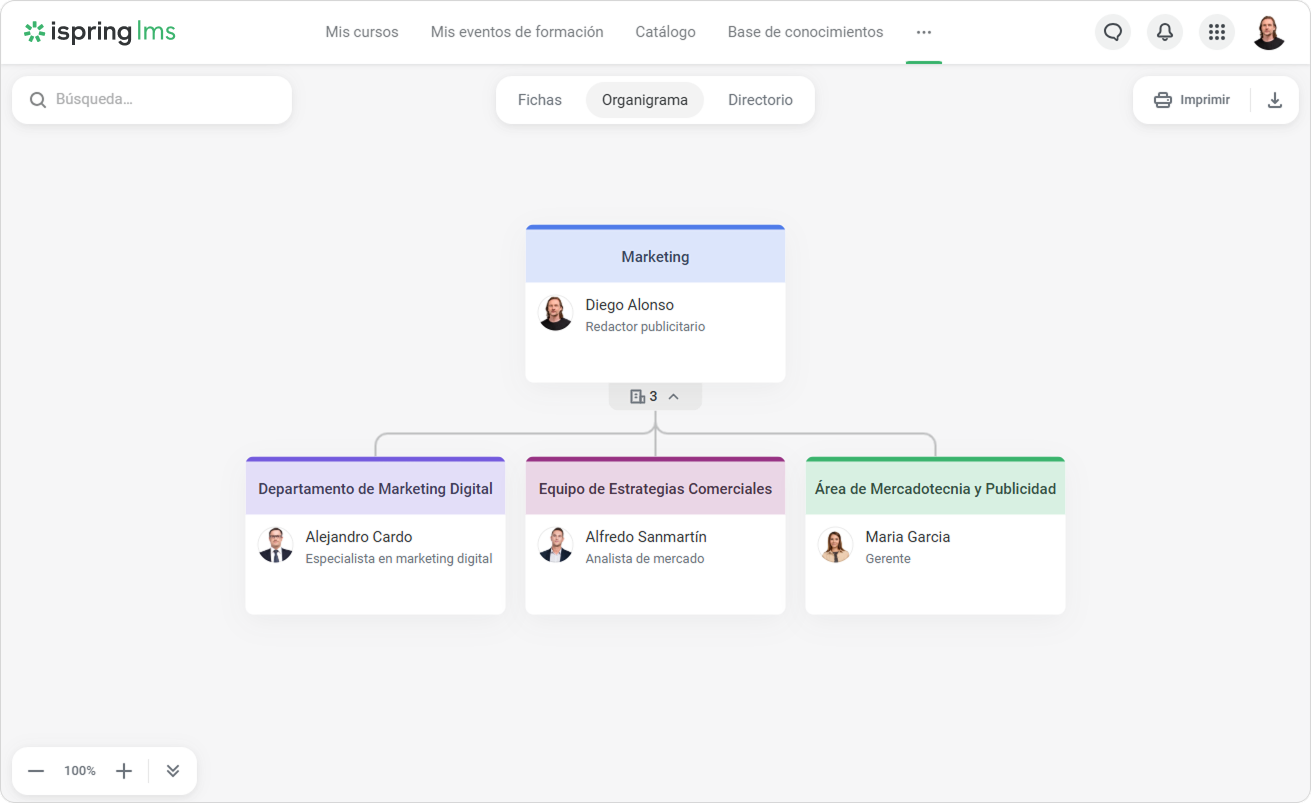This screenshot has width=1311, height=803.
Task: Click the Búsqueda search field
Action: point(160,100)
